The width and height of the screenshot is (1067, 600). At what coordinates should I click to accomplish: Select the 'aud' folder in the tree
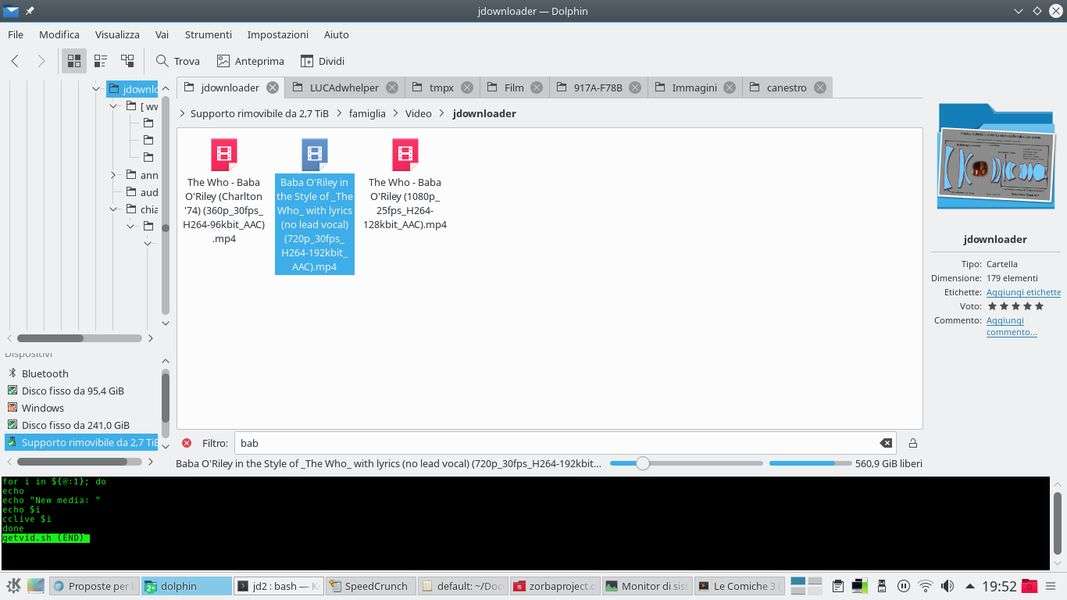142,193
